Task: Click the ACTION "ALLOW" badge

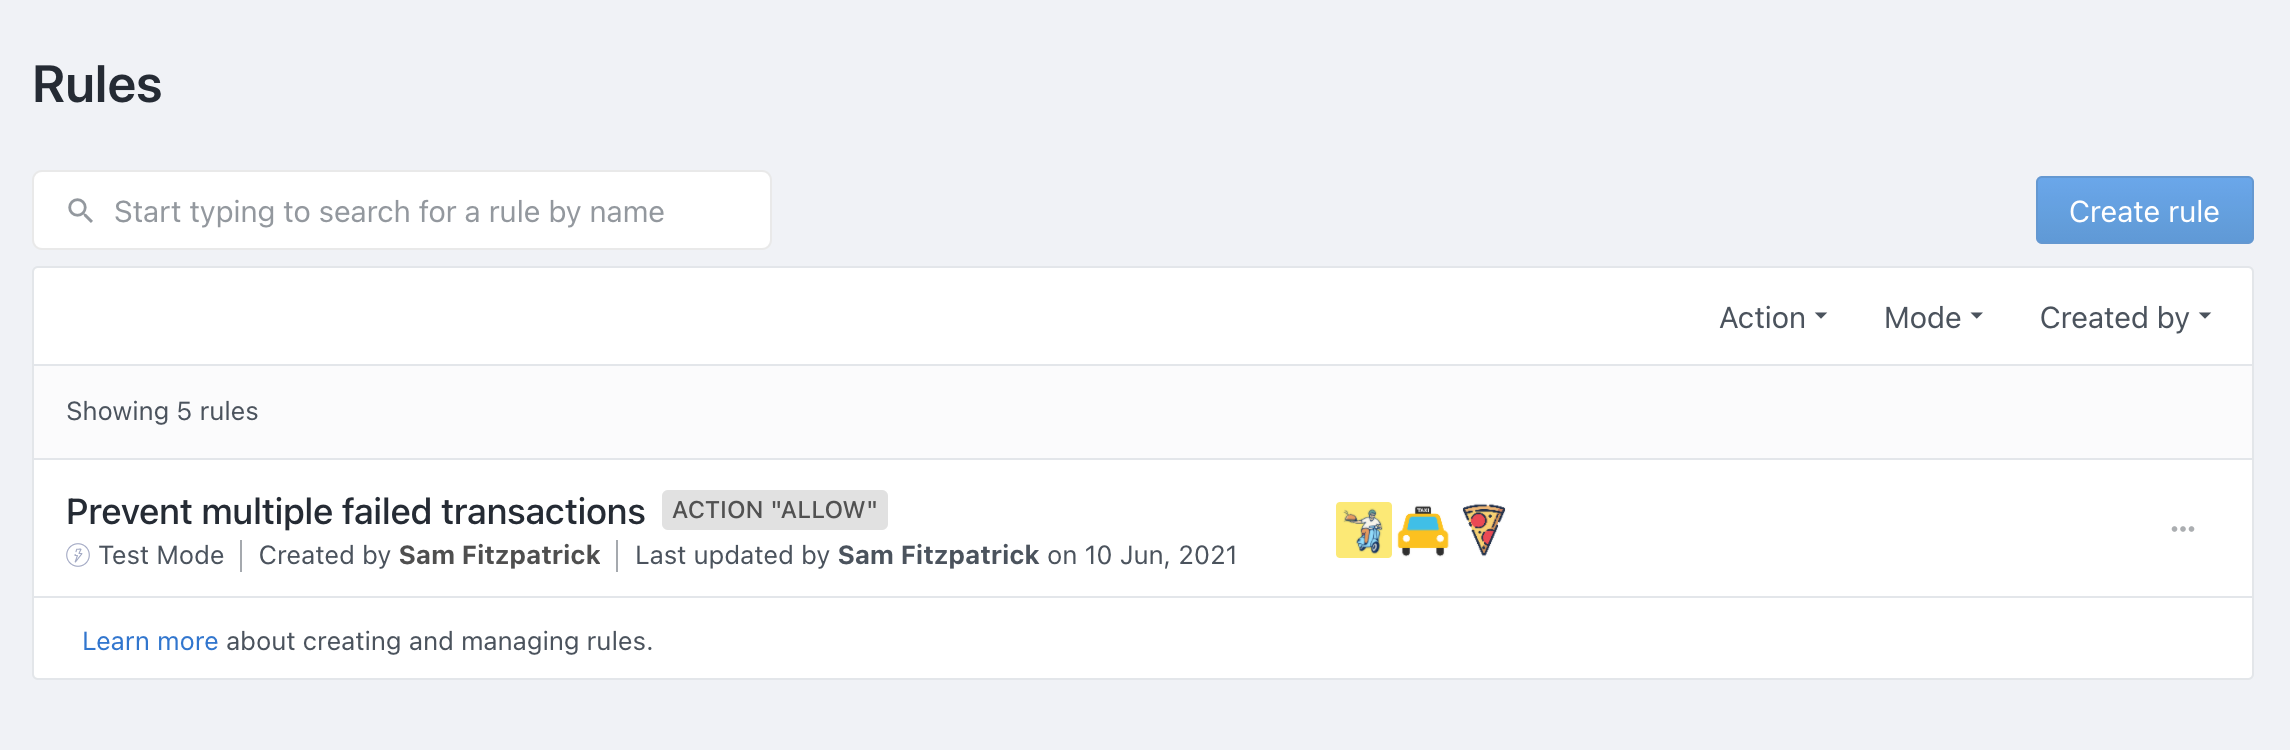Action: pos(774,510)
